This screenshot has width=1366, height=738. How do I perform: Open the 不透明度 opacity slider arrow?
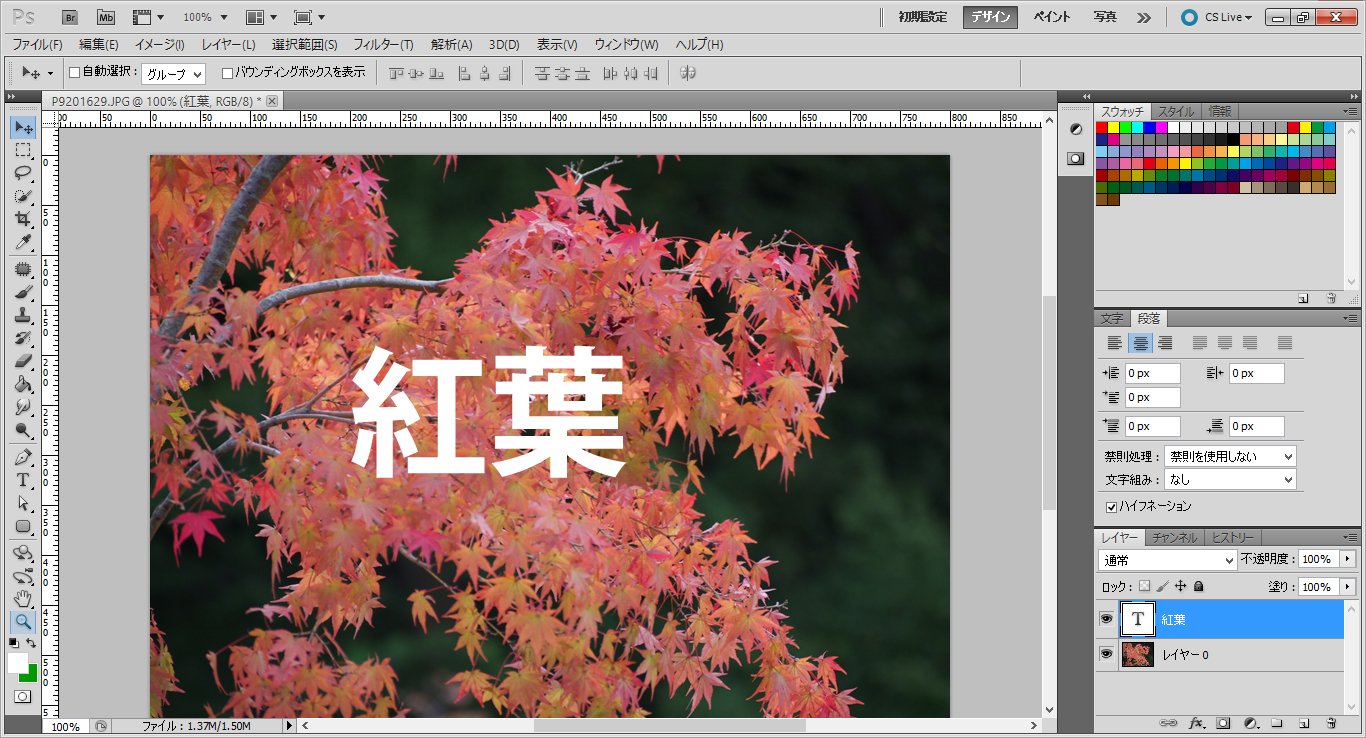(1348, 559)
